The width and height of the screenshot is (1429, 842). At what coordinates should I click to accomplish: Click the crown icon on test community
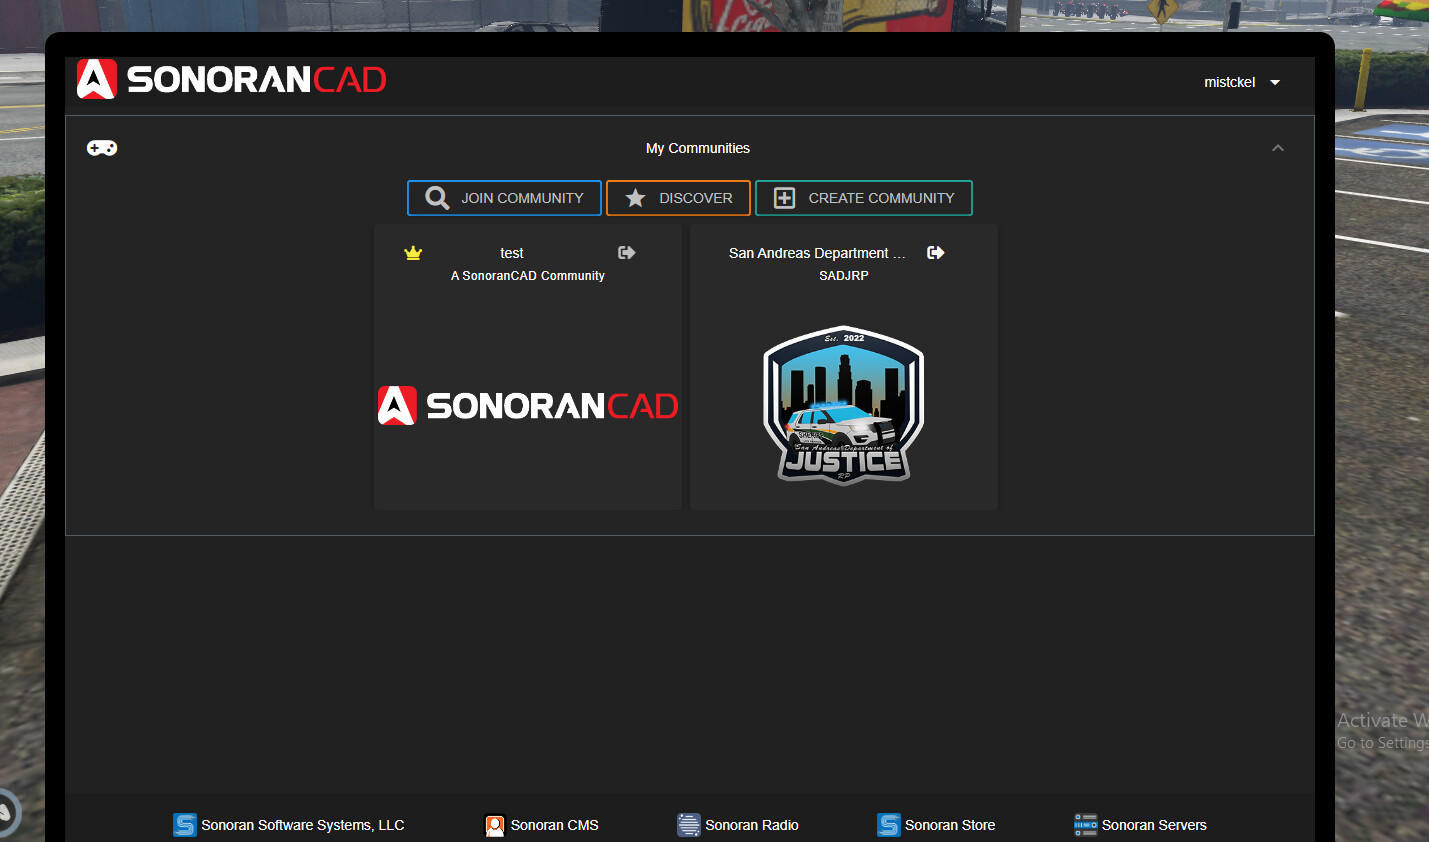pyautogui.click(x=413, y=253)
